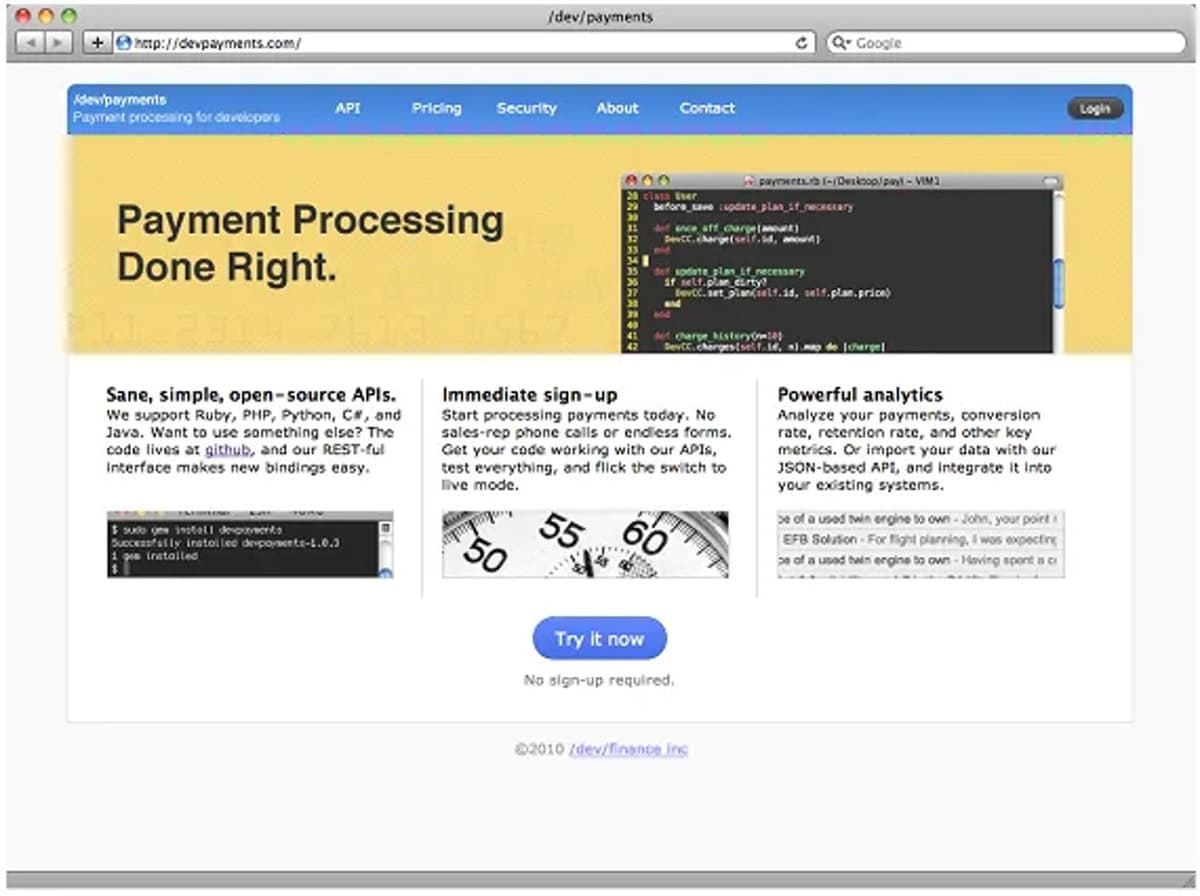
Task: Click the Payment Processing Done Right headline
Action: (310, 243)
